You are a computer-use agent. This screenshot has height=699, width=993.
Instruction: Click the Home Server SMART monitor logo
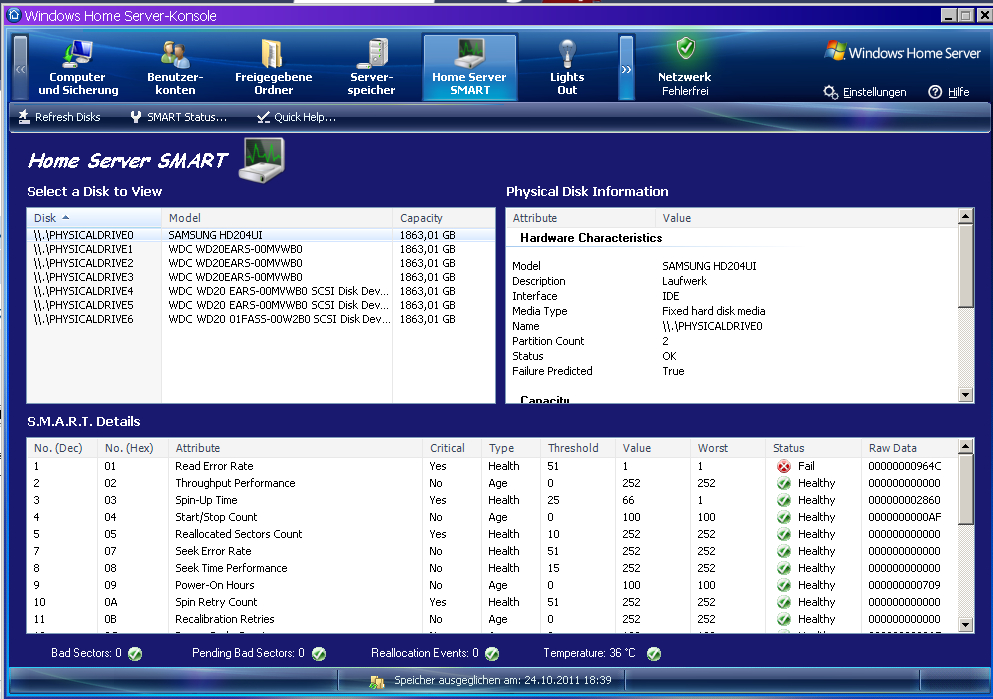(x=262, y=160)
